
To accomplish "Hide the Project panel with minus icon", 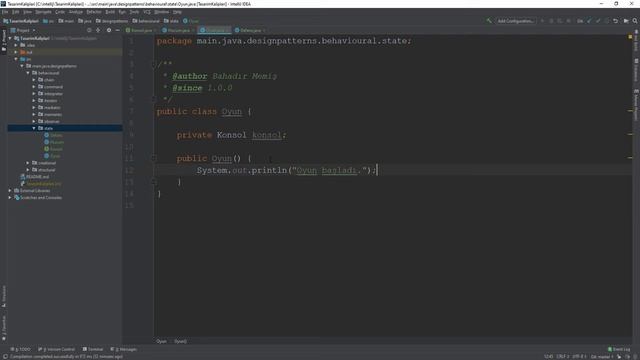I will [118, 30].
